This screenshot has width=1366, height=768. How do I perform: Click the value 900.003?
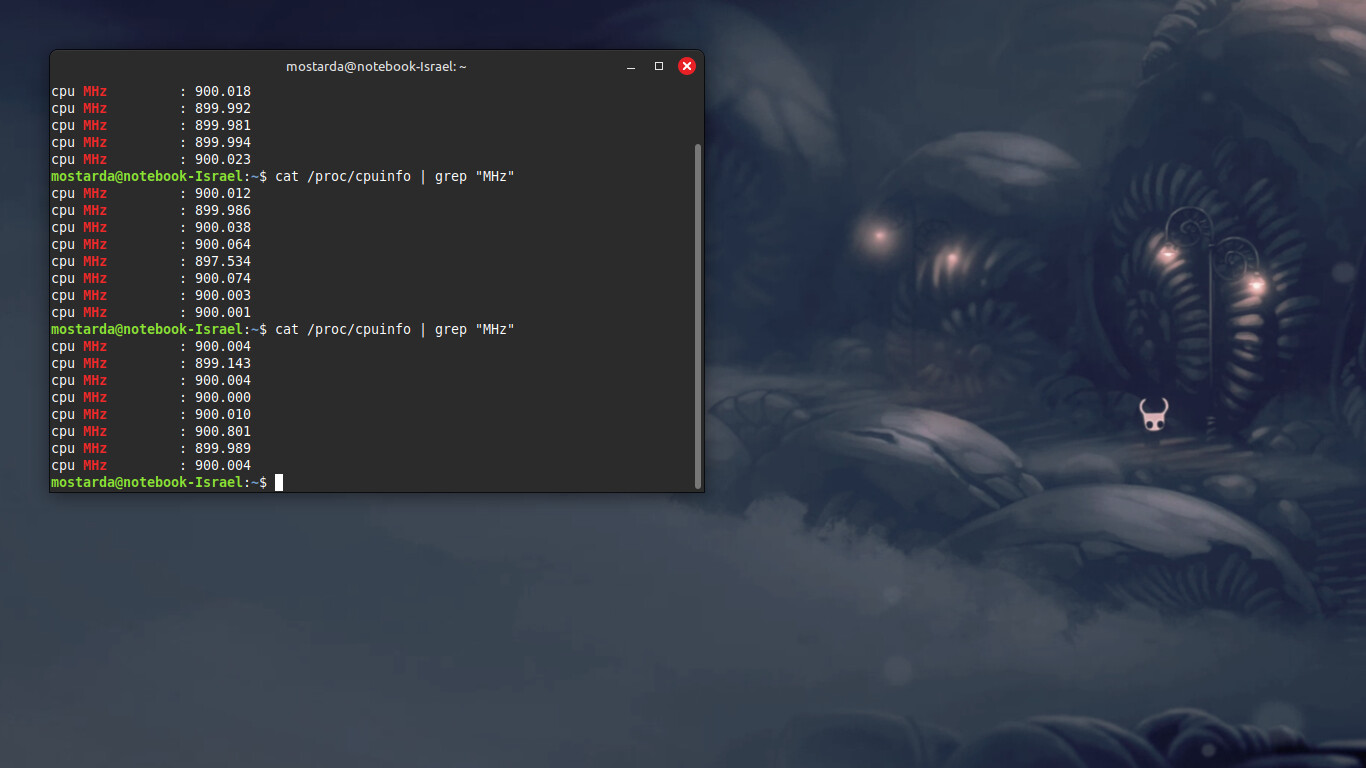point(223,295)
